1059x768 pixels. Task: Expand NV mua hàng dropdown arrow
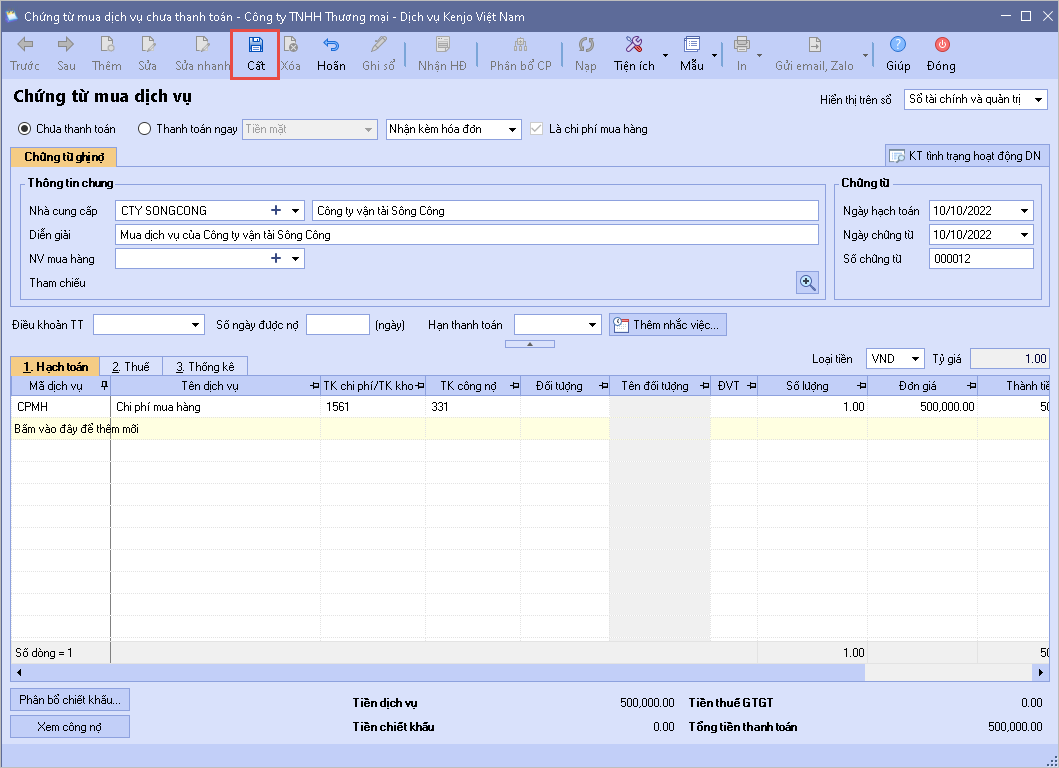295,258
